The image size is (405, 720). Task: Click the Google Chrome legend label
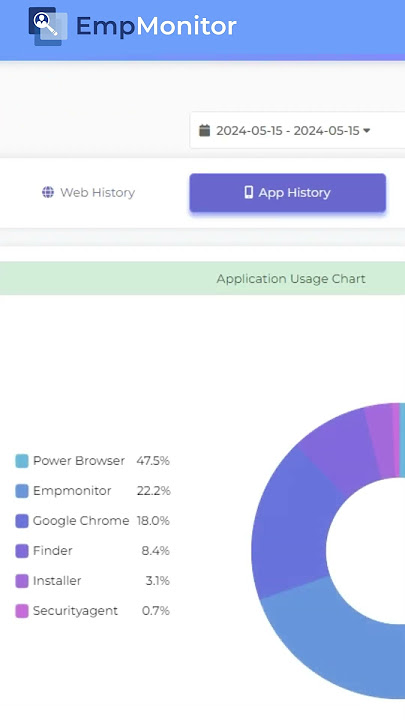[x=81, y=521]
